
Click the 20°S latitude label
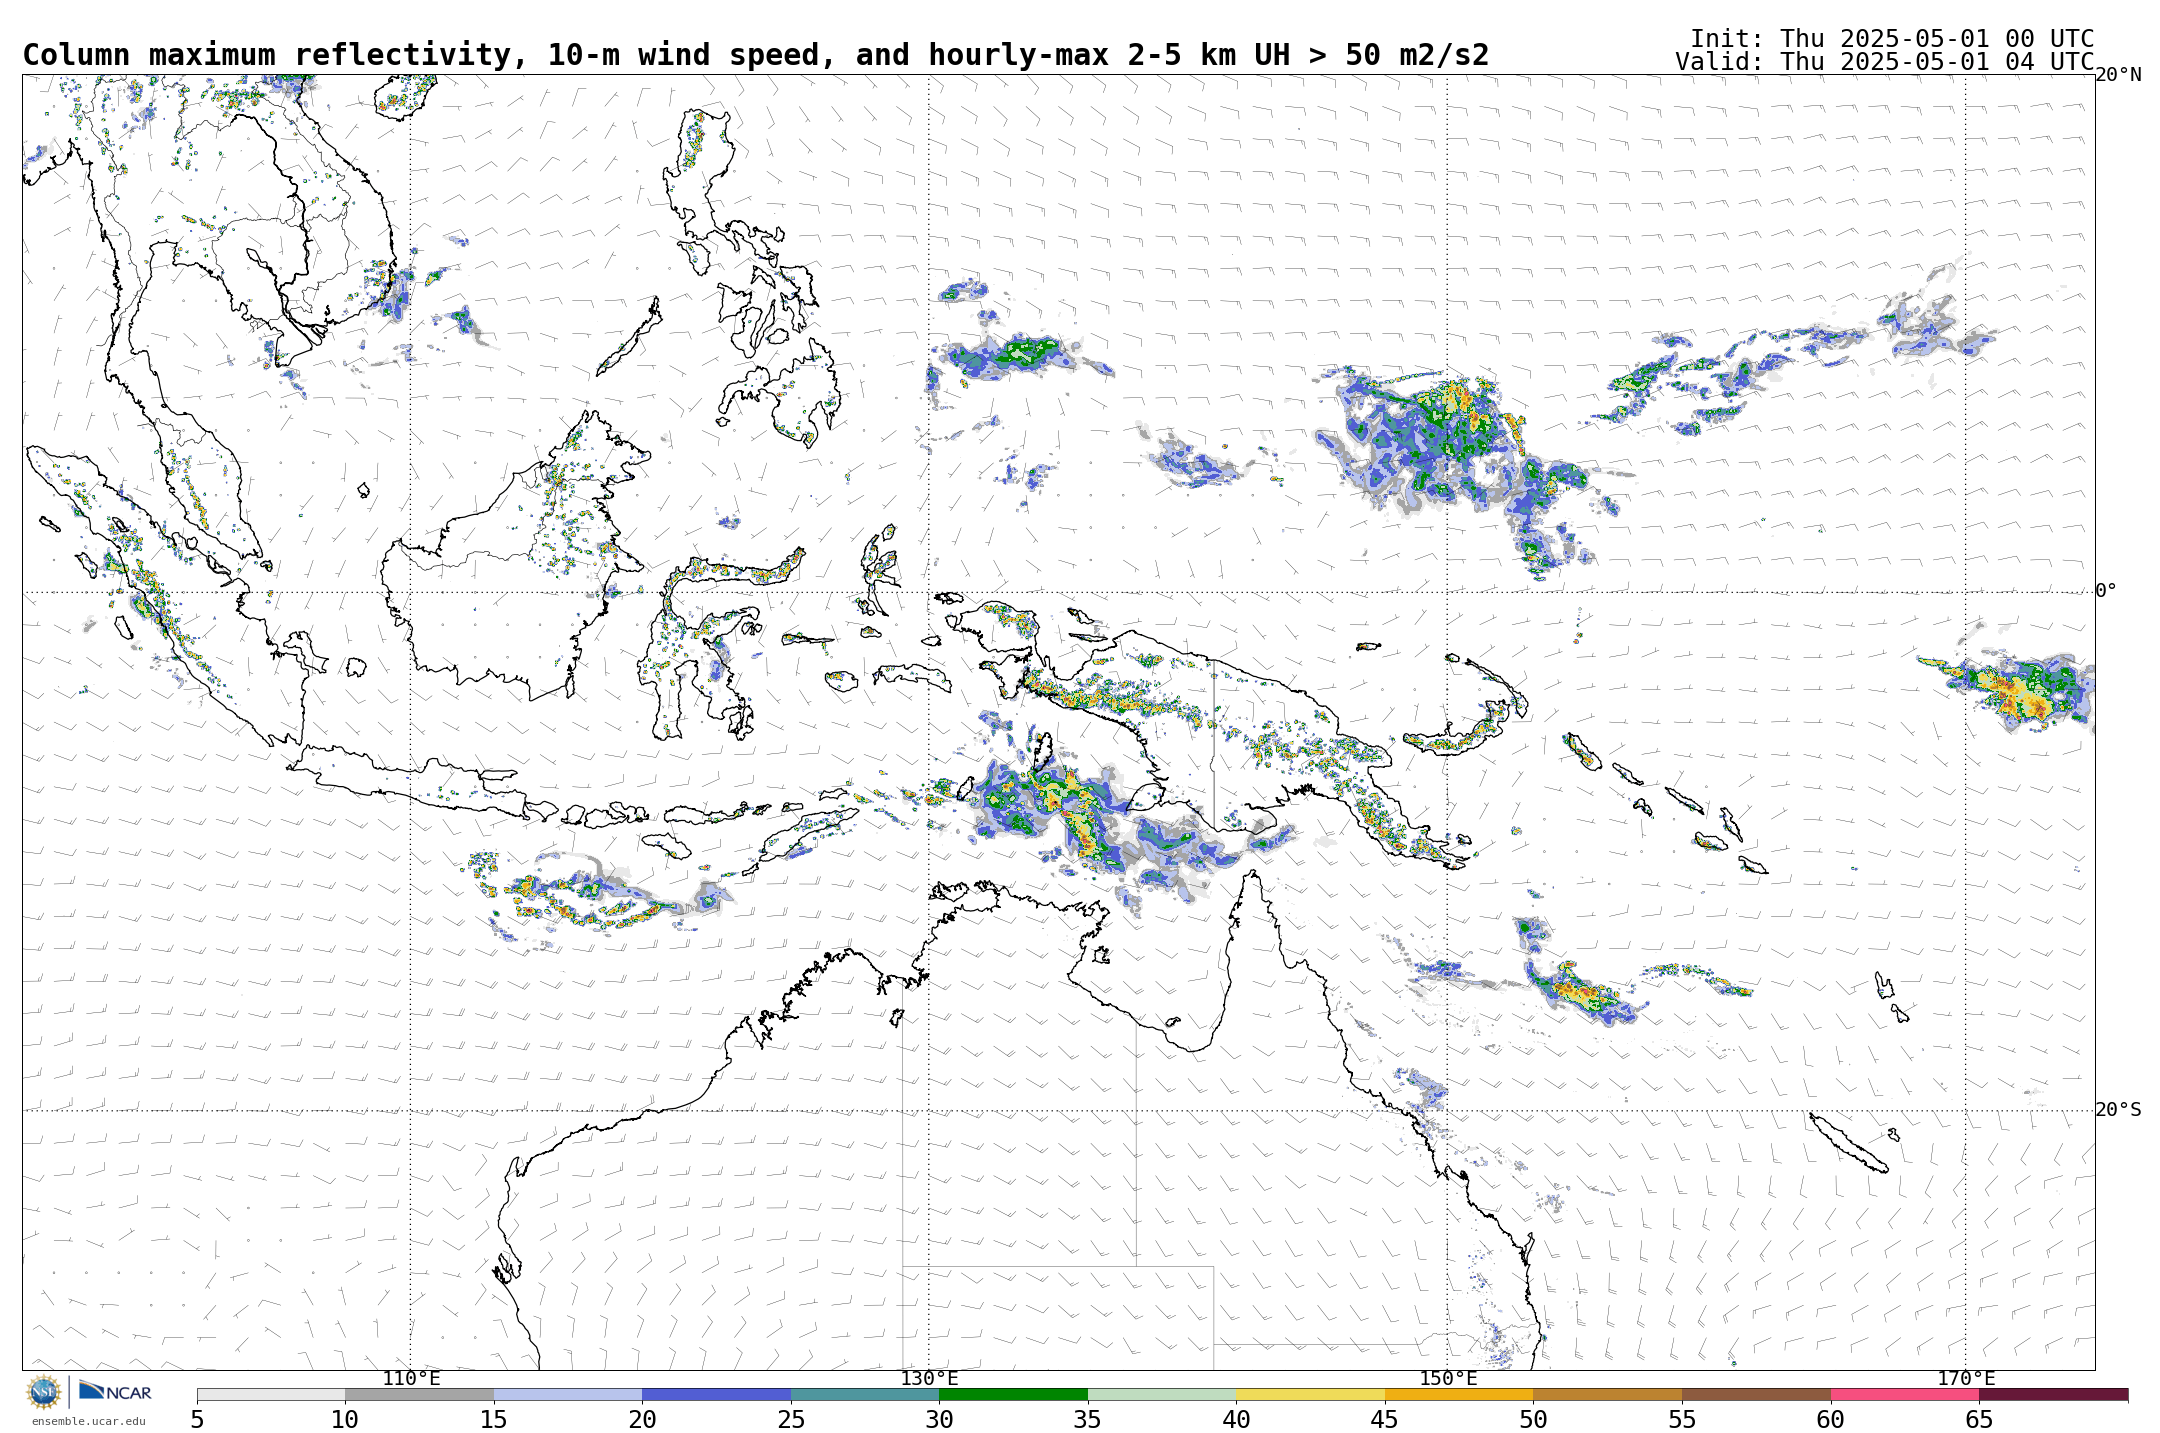[2118, 1109]
